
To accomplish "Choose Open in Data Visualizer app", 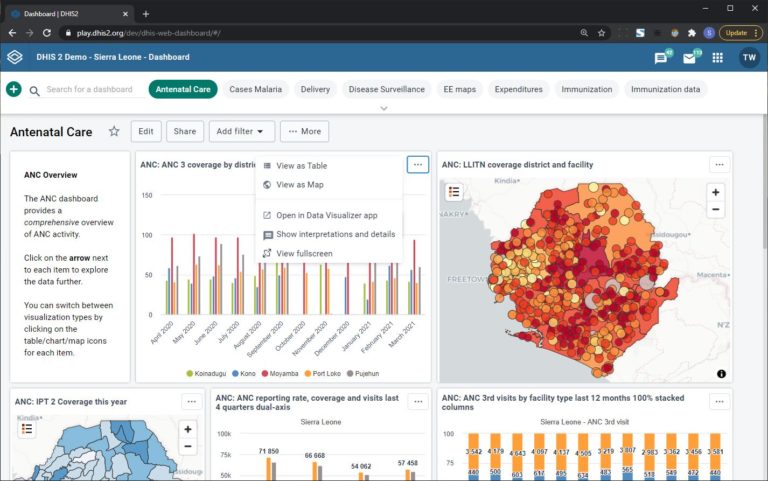I will tap(326, 215).
